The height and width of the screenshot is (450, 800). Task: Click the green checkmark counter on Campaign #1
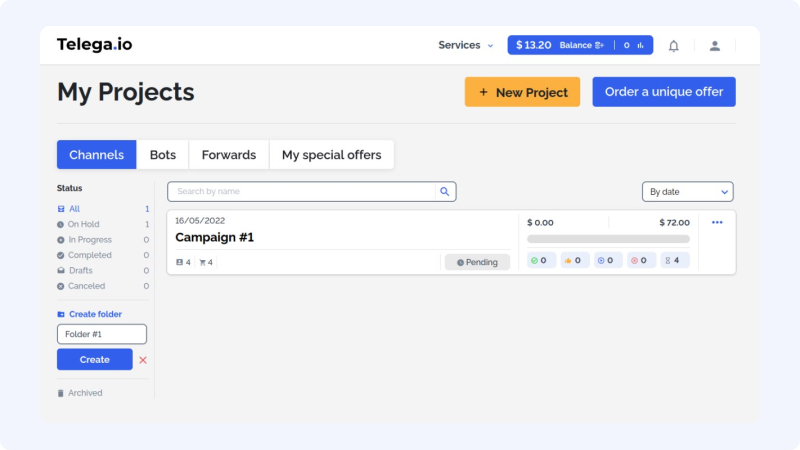tap(540, 261)
